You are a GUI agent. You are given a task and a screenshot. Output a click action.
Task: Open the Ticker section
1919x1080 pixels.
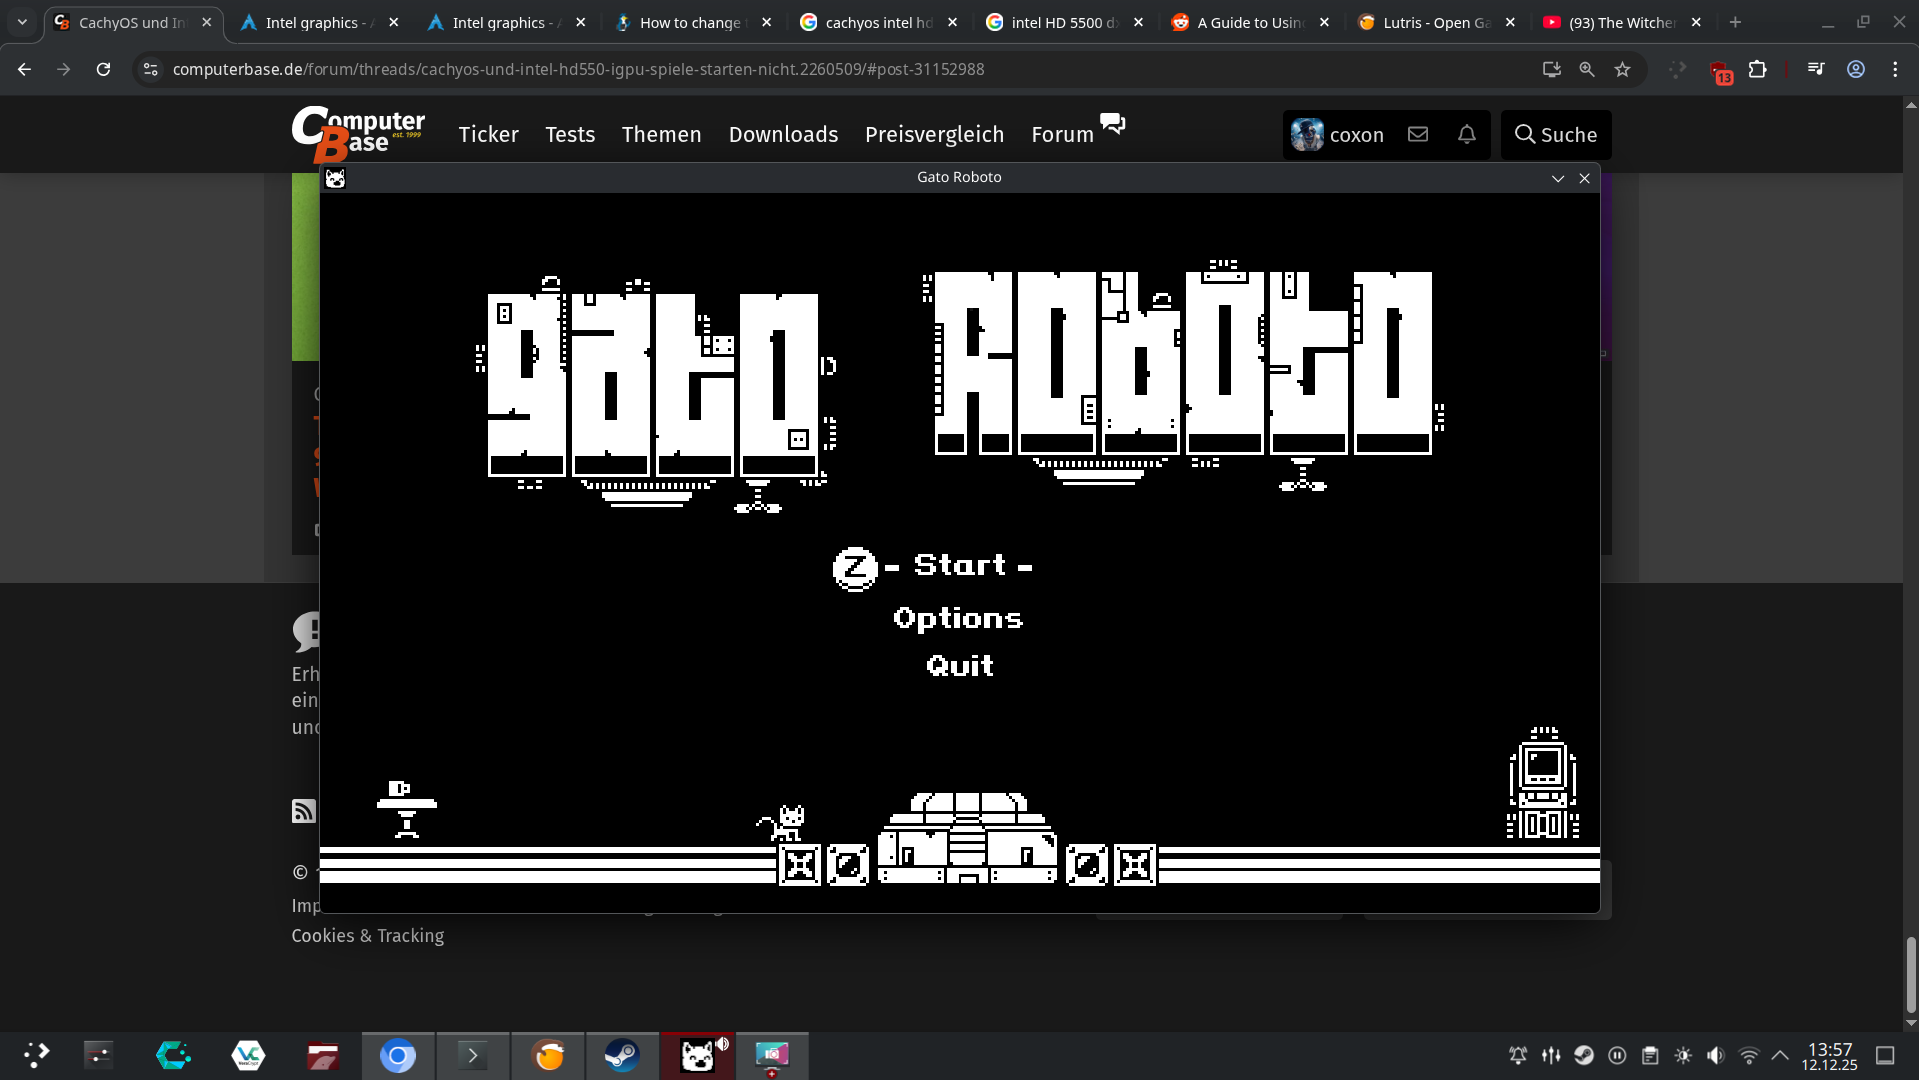(488, 134)
